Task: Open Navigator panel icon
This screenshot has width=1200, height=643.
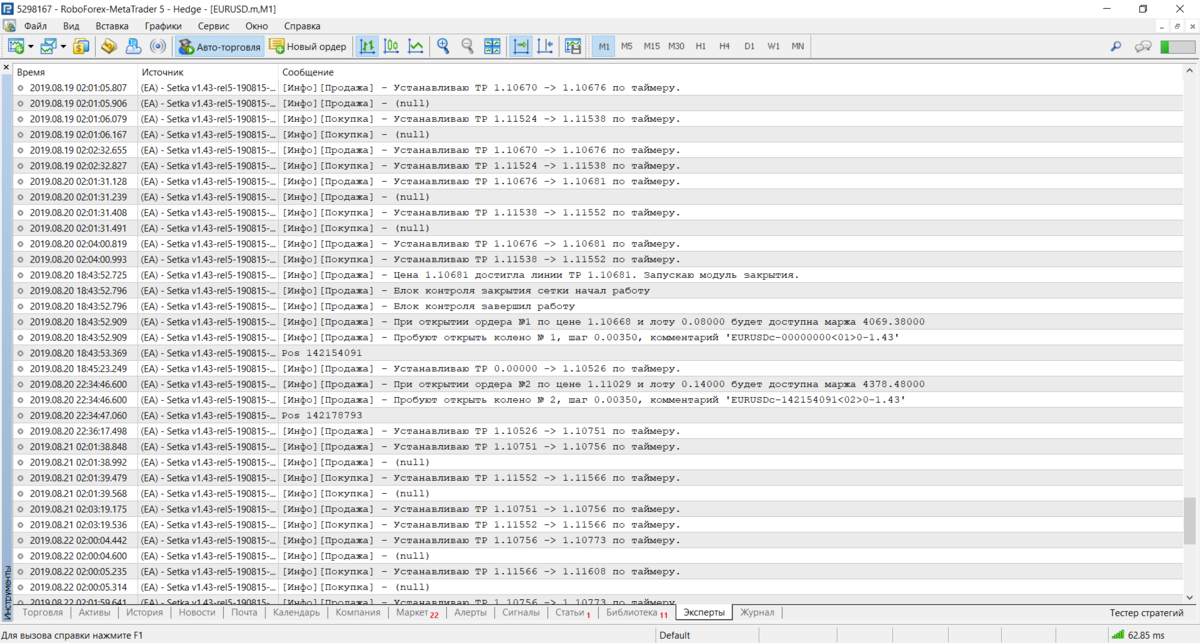Action: (110, 46)
